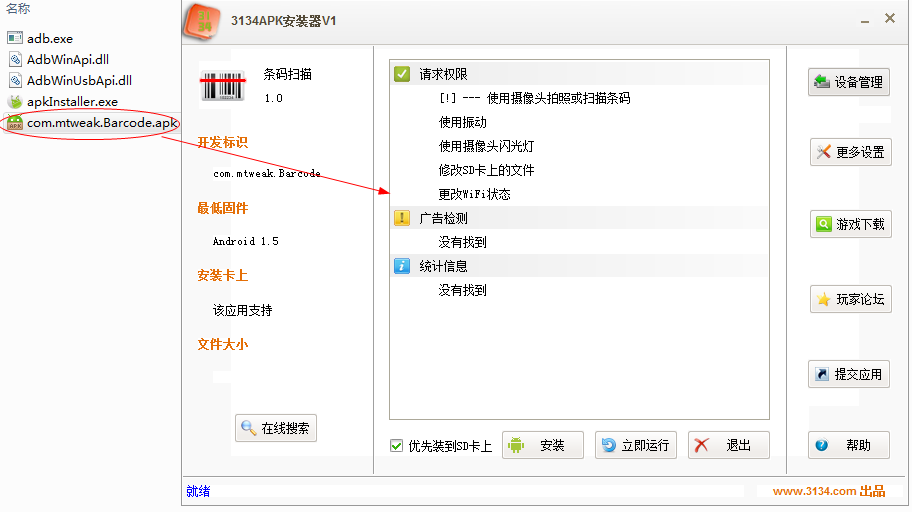Click the 3134 orange app logo
This screenshot has height=512, width=912.
tap(202, 22)
